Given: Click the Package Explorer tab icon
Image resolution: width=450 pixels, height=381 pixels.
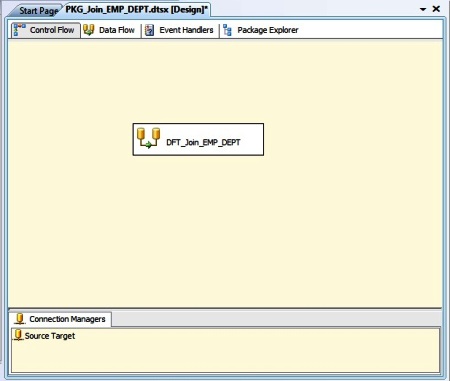Looking at the screenshot, I should click(x=227, y=30).
